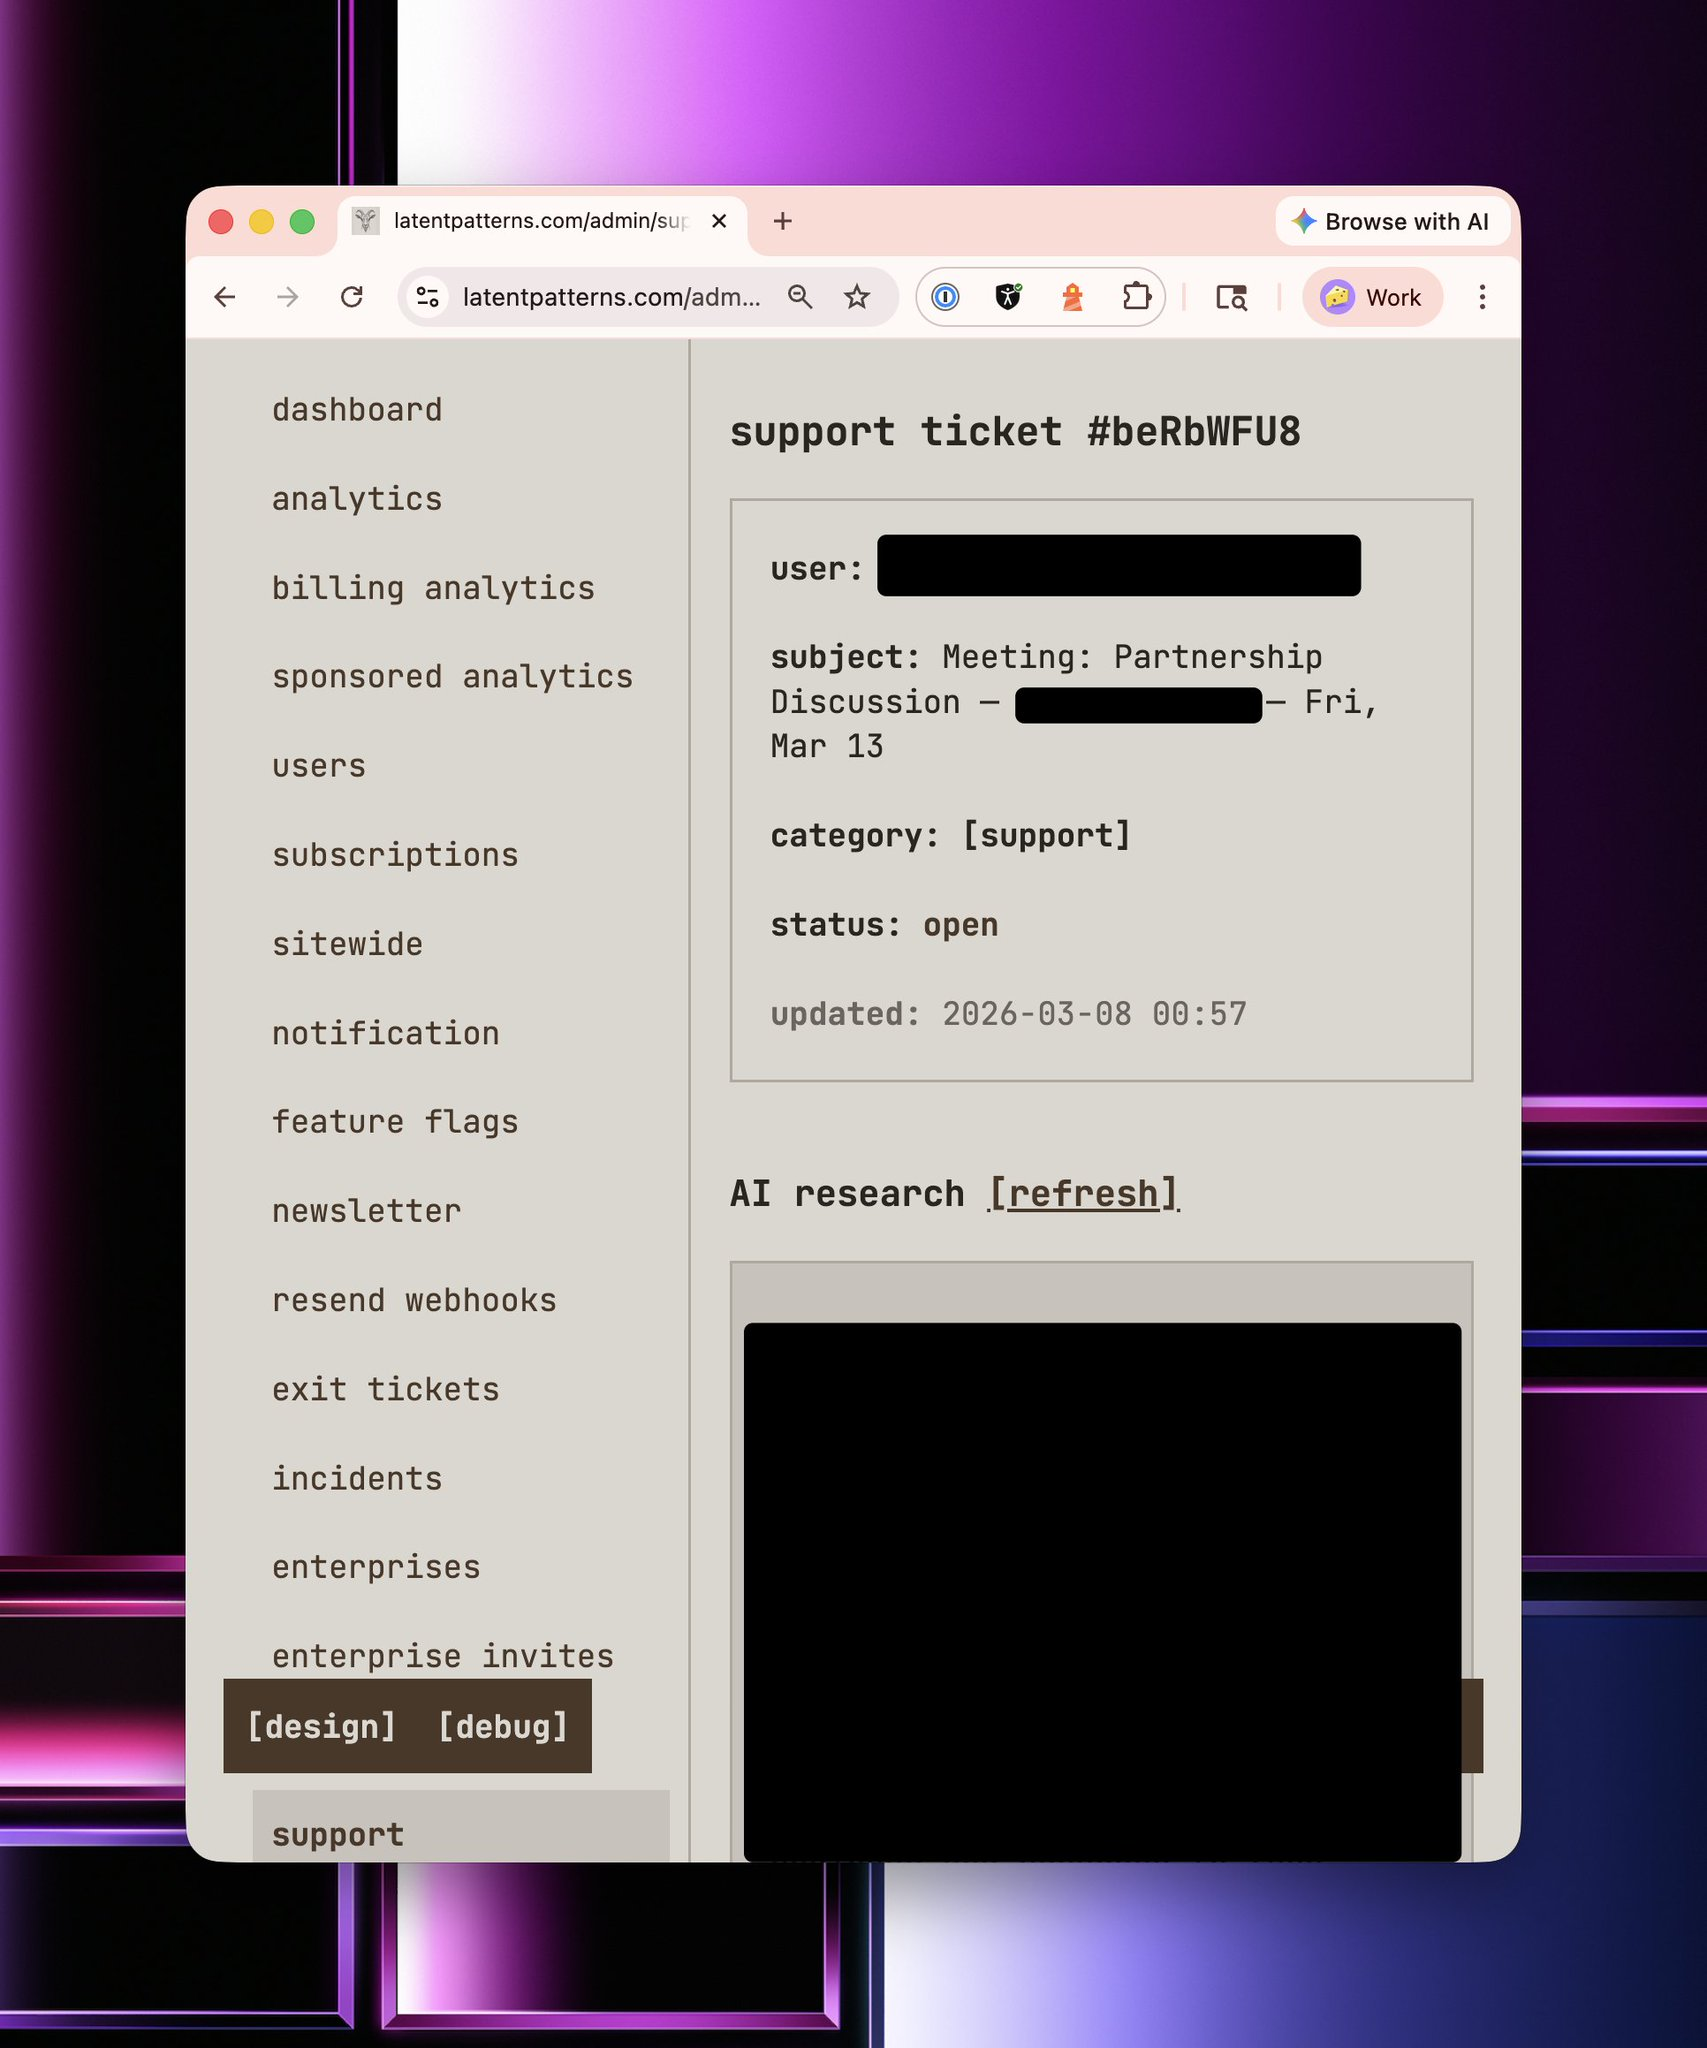Bookmark this page with the star icon

[x=857, y=297]
